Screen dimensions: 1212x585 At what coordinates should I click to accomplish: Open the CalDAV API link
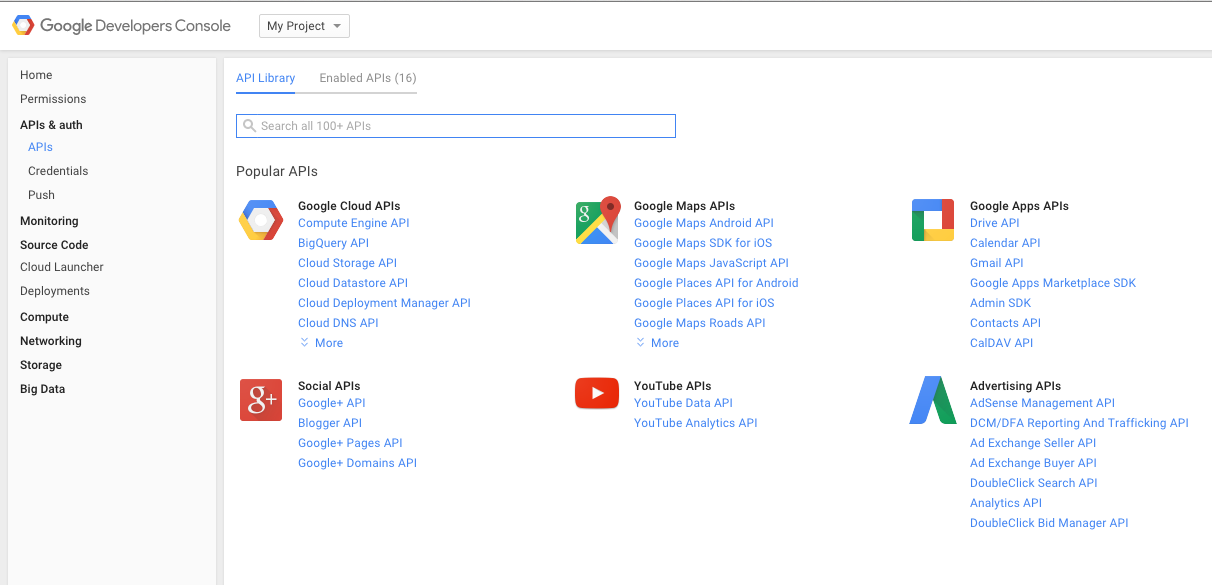coord(1001,343)
